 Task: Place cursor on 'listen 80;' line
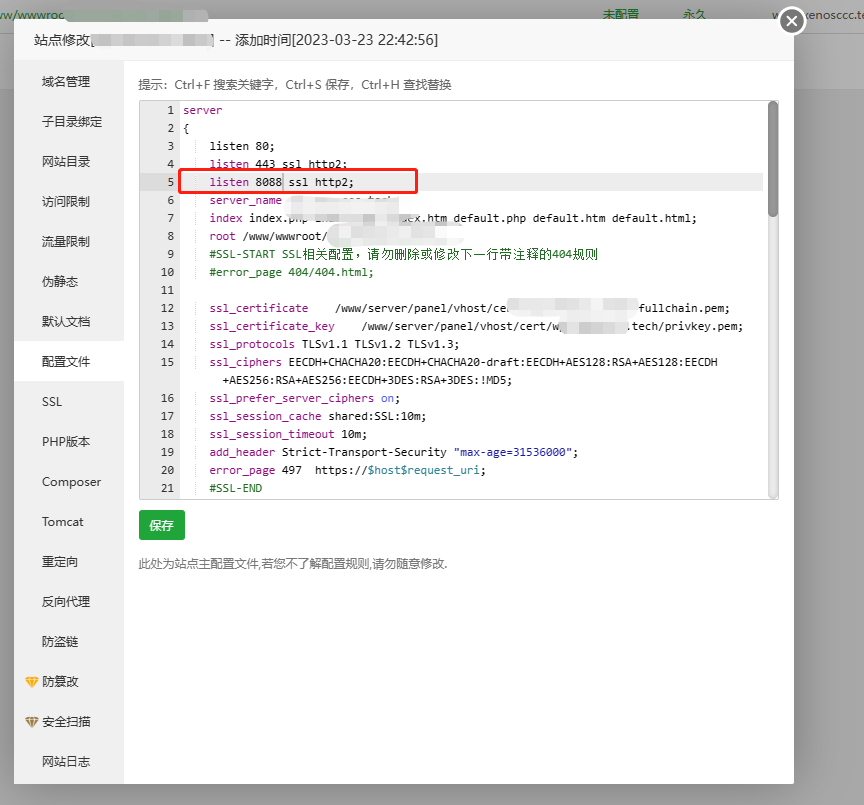(241, 146)
